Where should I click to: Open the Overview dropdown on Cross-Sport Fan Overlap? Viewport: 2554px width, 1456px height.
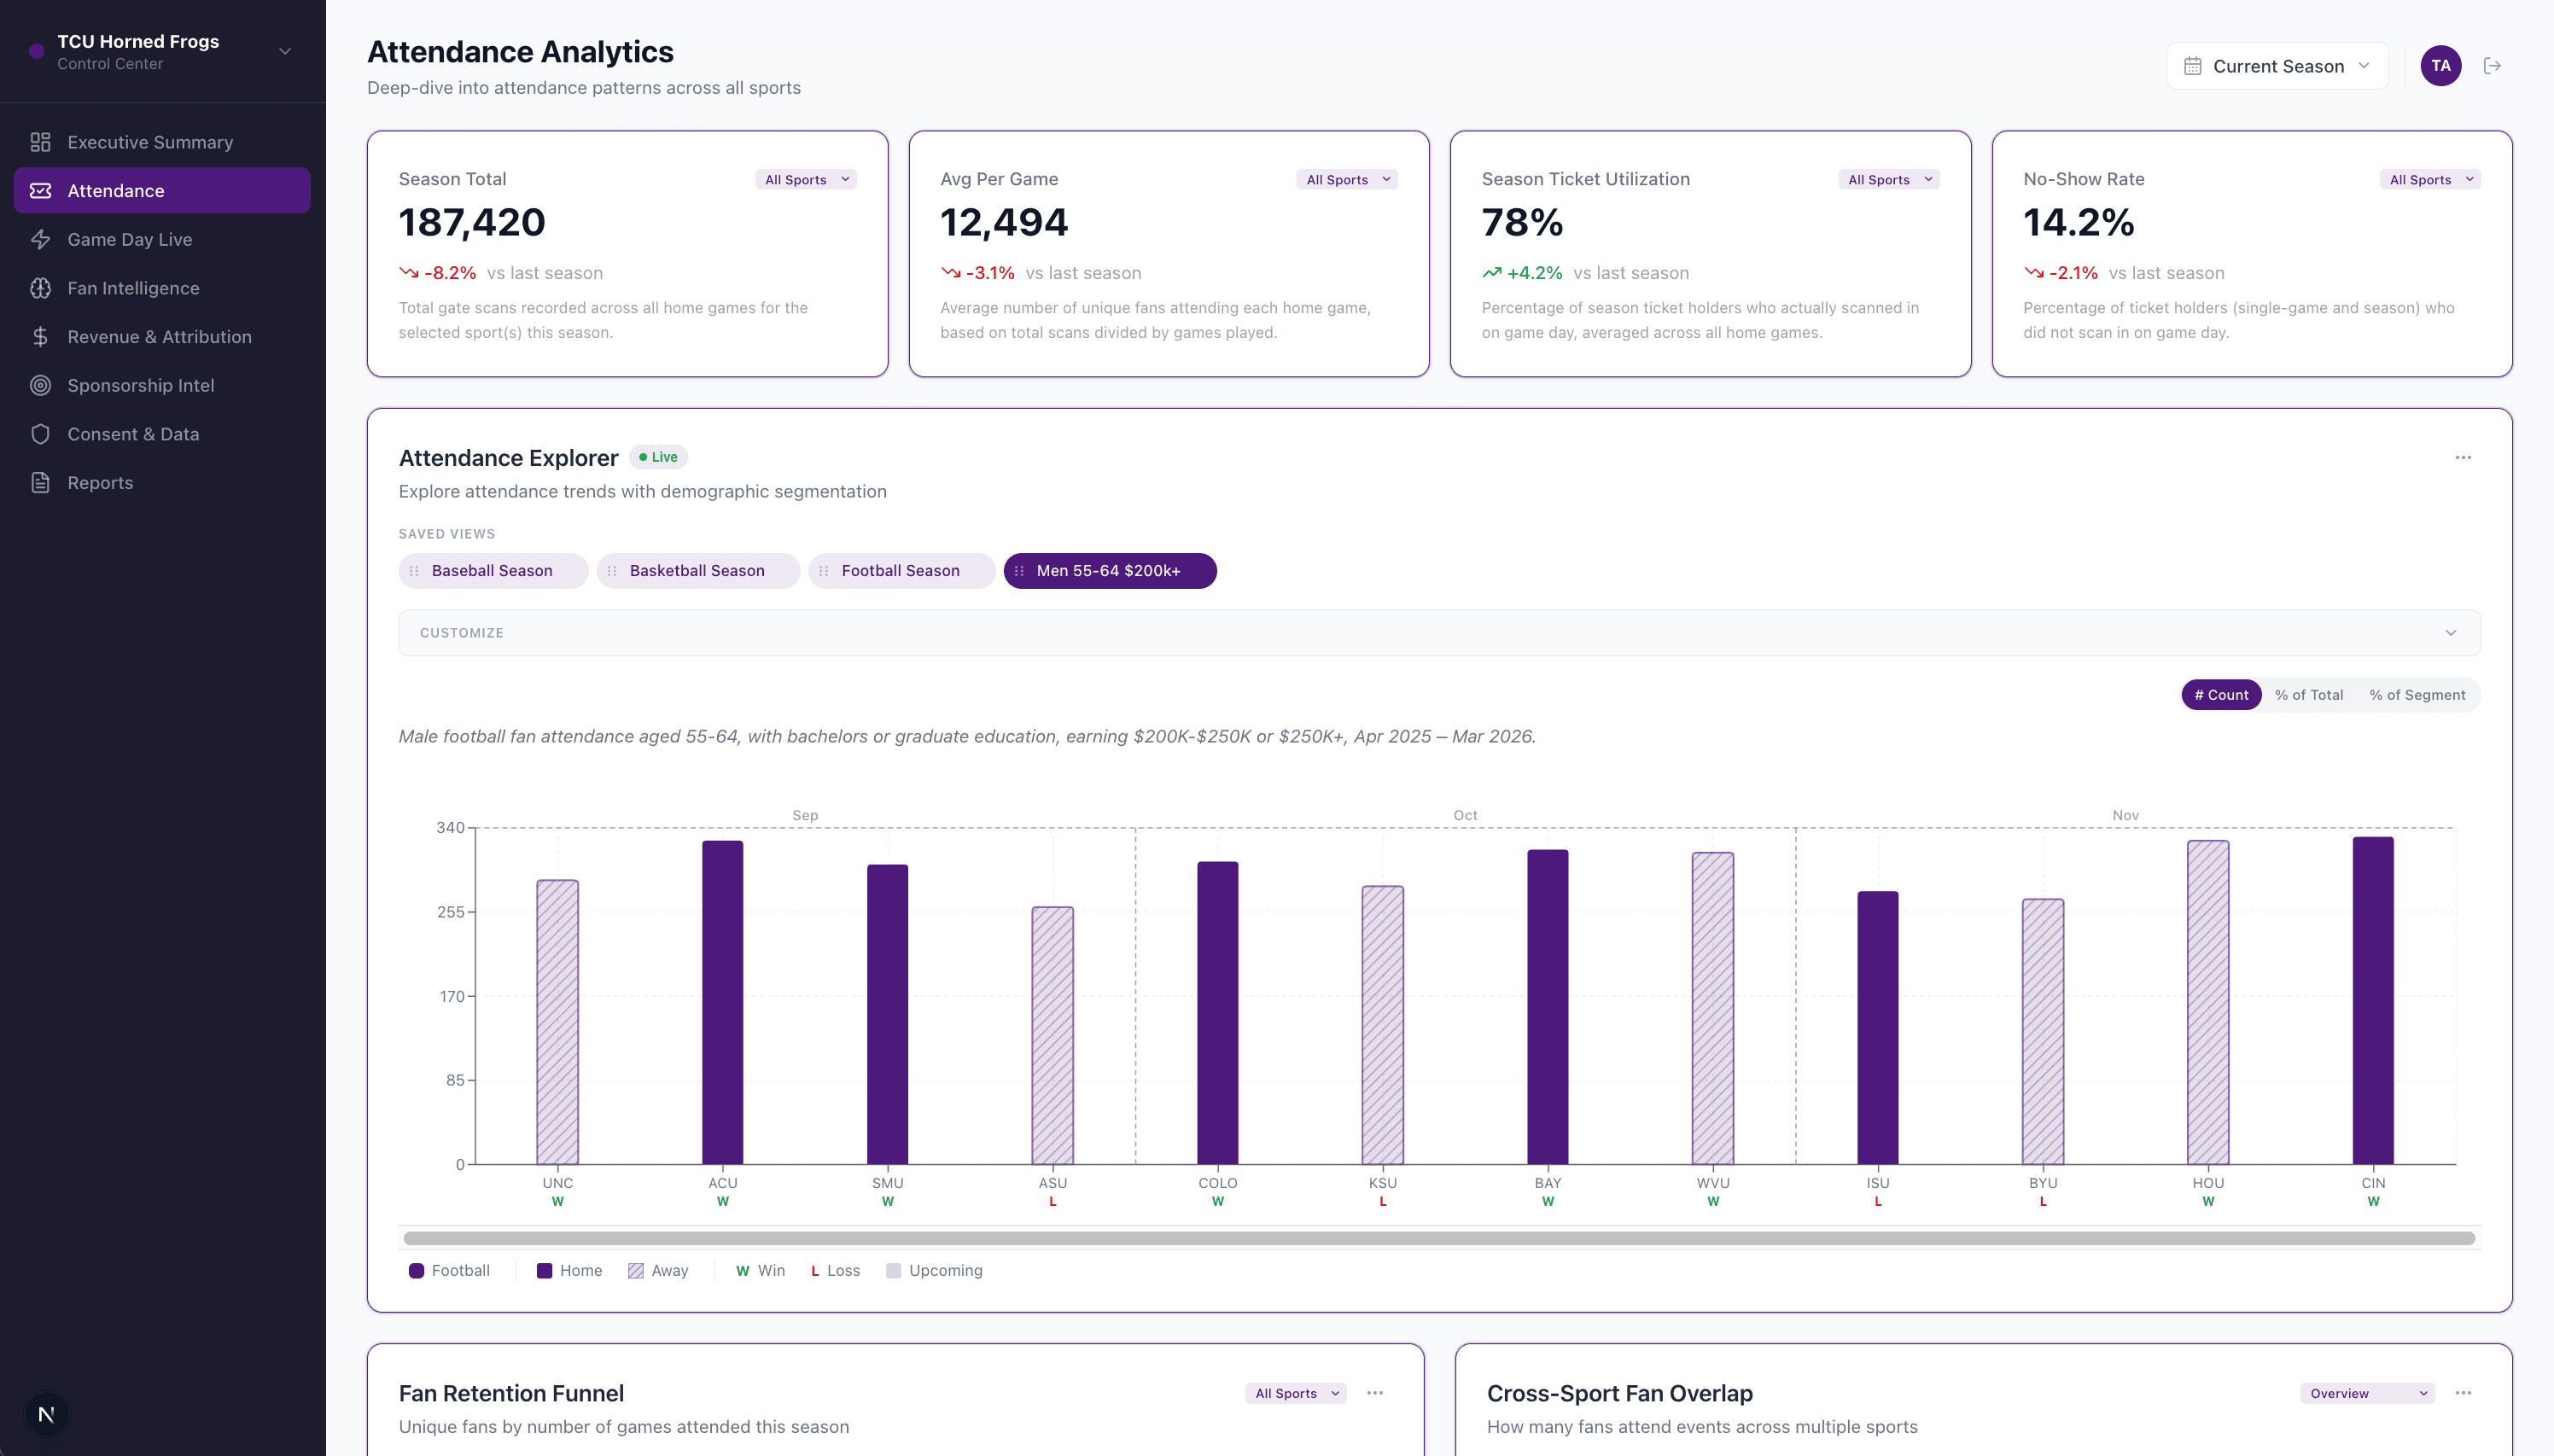pyautogui.click(x=2366, y=1393)
